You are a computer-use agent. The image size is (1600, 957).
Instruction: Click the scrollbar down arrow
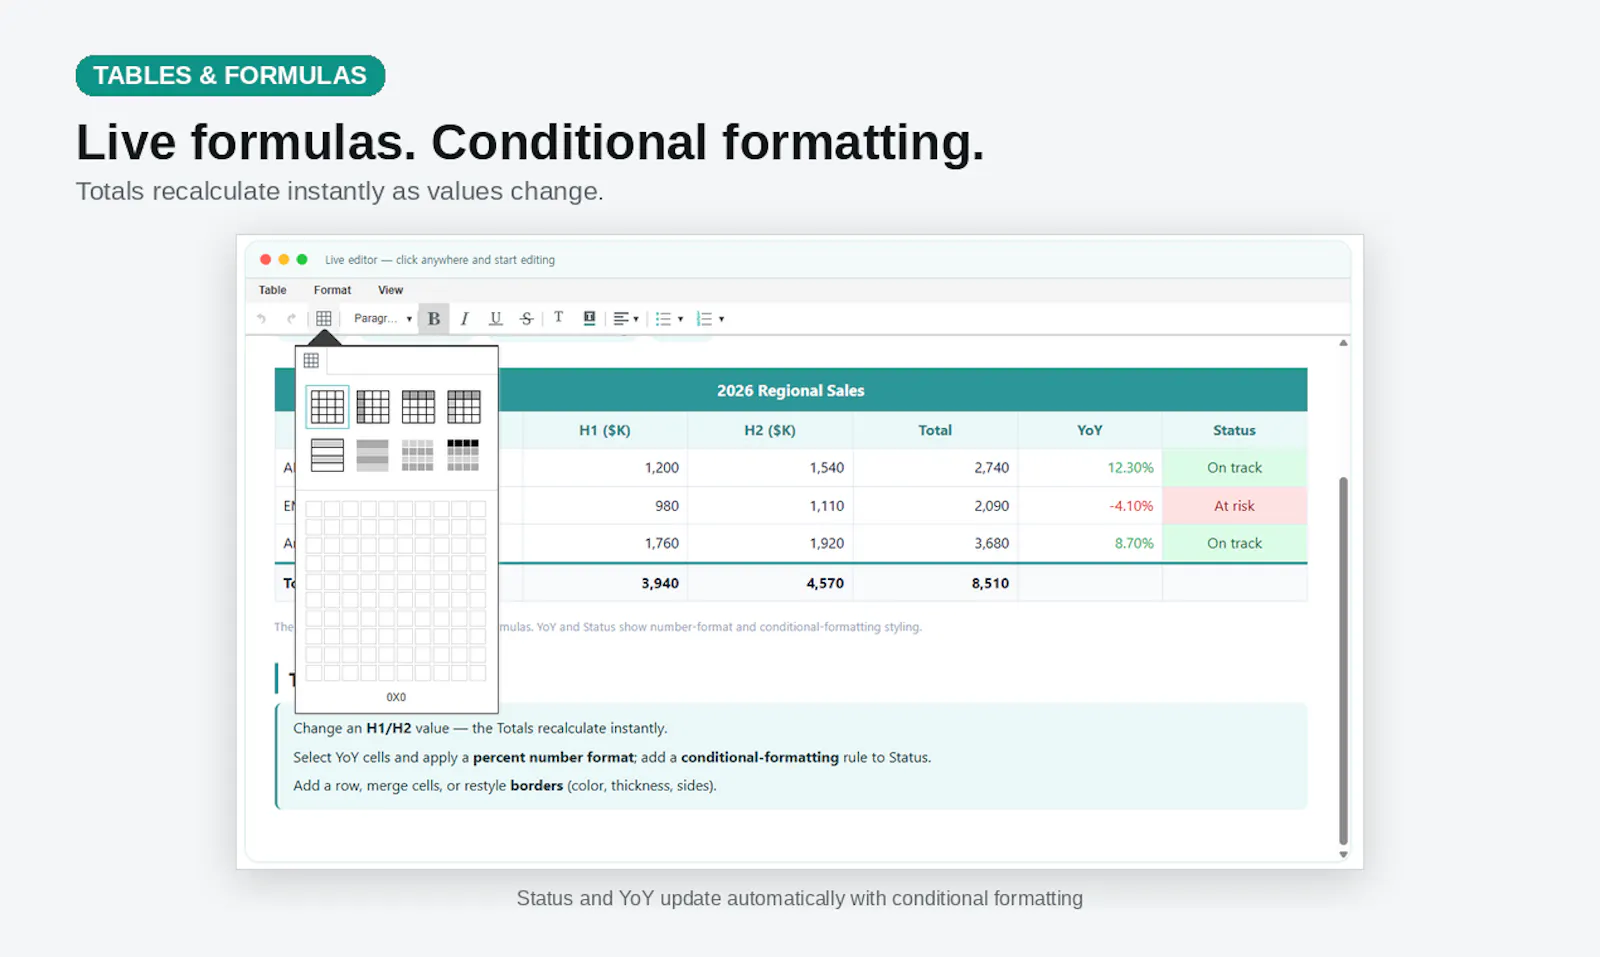1343,854
